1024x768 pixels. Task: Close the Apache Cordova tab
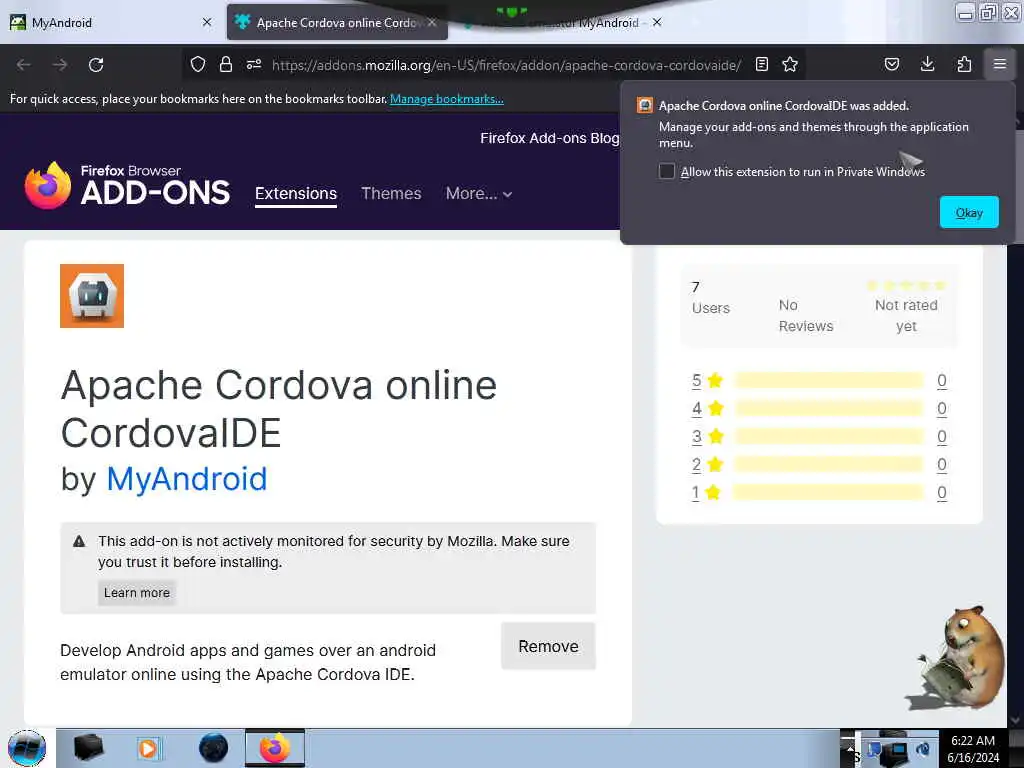click(x=432, y=22)
